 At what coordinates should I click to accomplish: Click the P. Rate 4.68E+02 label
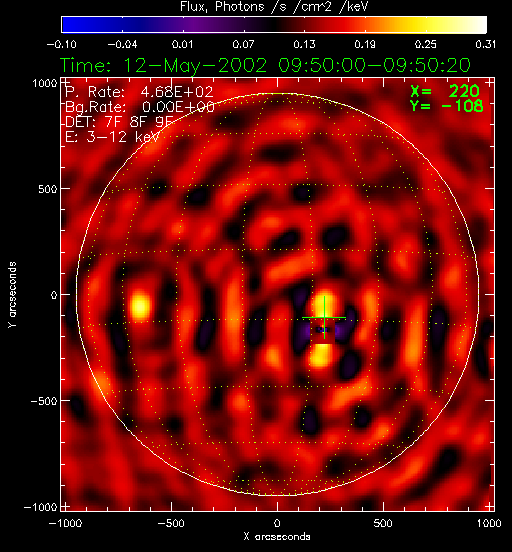tap(139, 92)
